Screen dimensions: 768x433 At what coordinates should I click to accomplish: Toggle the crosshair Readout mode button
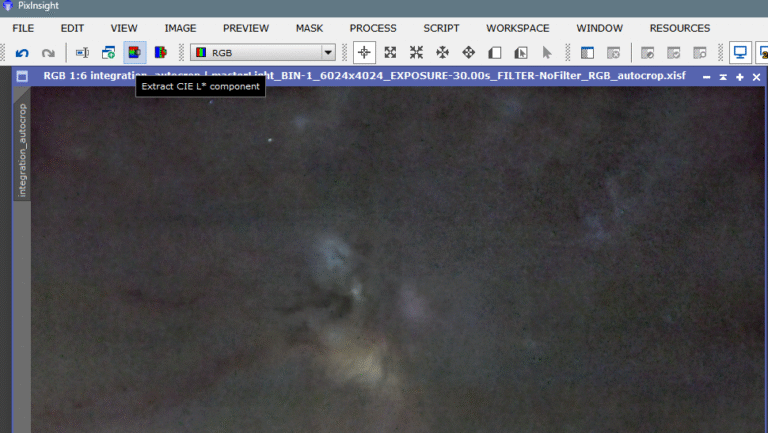click(x=364, y=52)
